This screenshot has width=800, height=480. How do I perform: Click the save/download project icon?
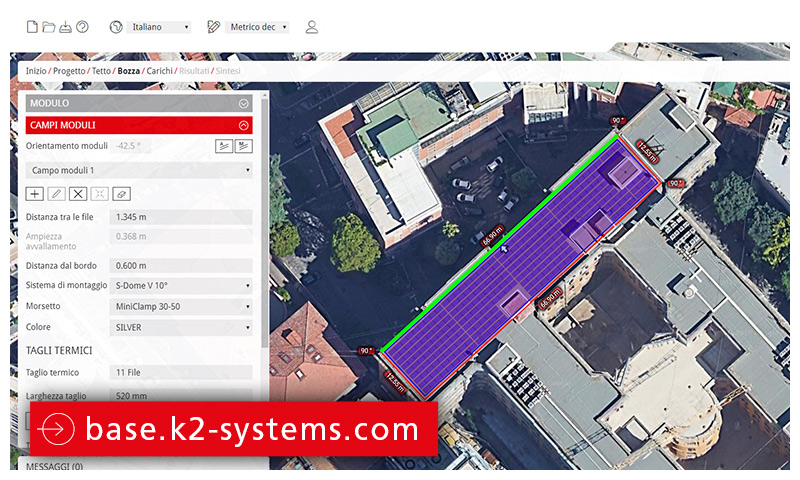65,27
